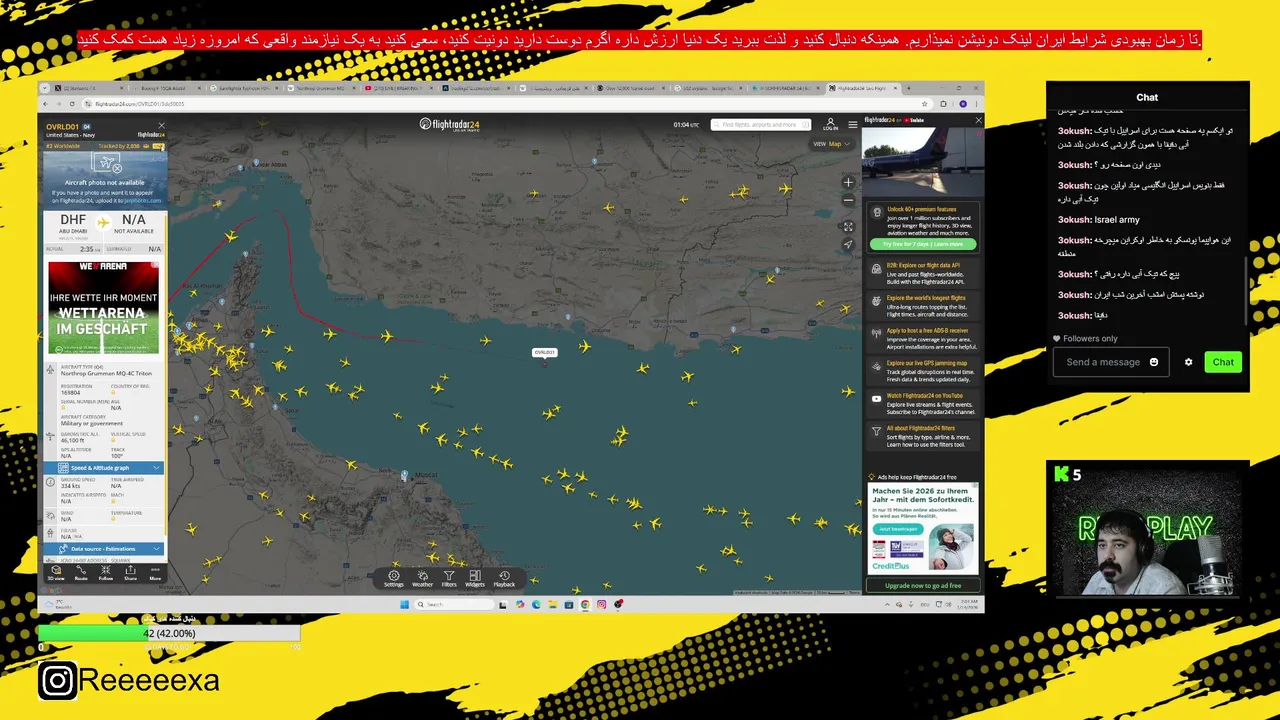The image size is (1280, 720).
Task: Open the Flightradar24 hamburger menu
Action: pyautogui.click(x=853, y=125)
